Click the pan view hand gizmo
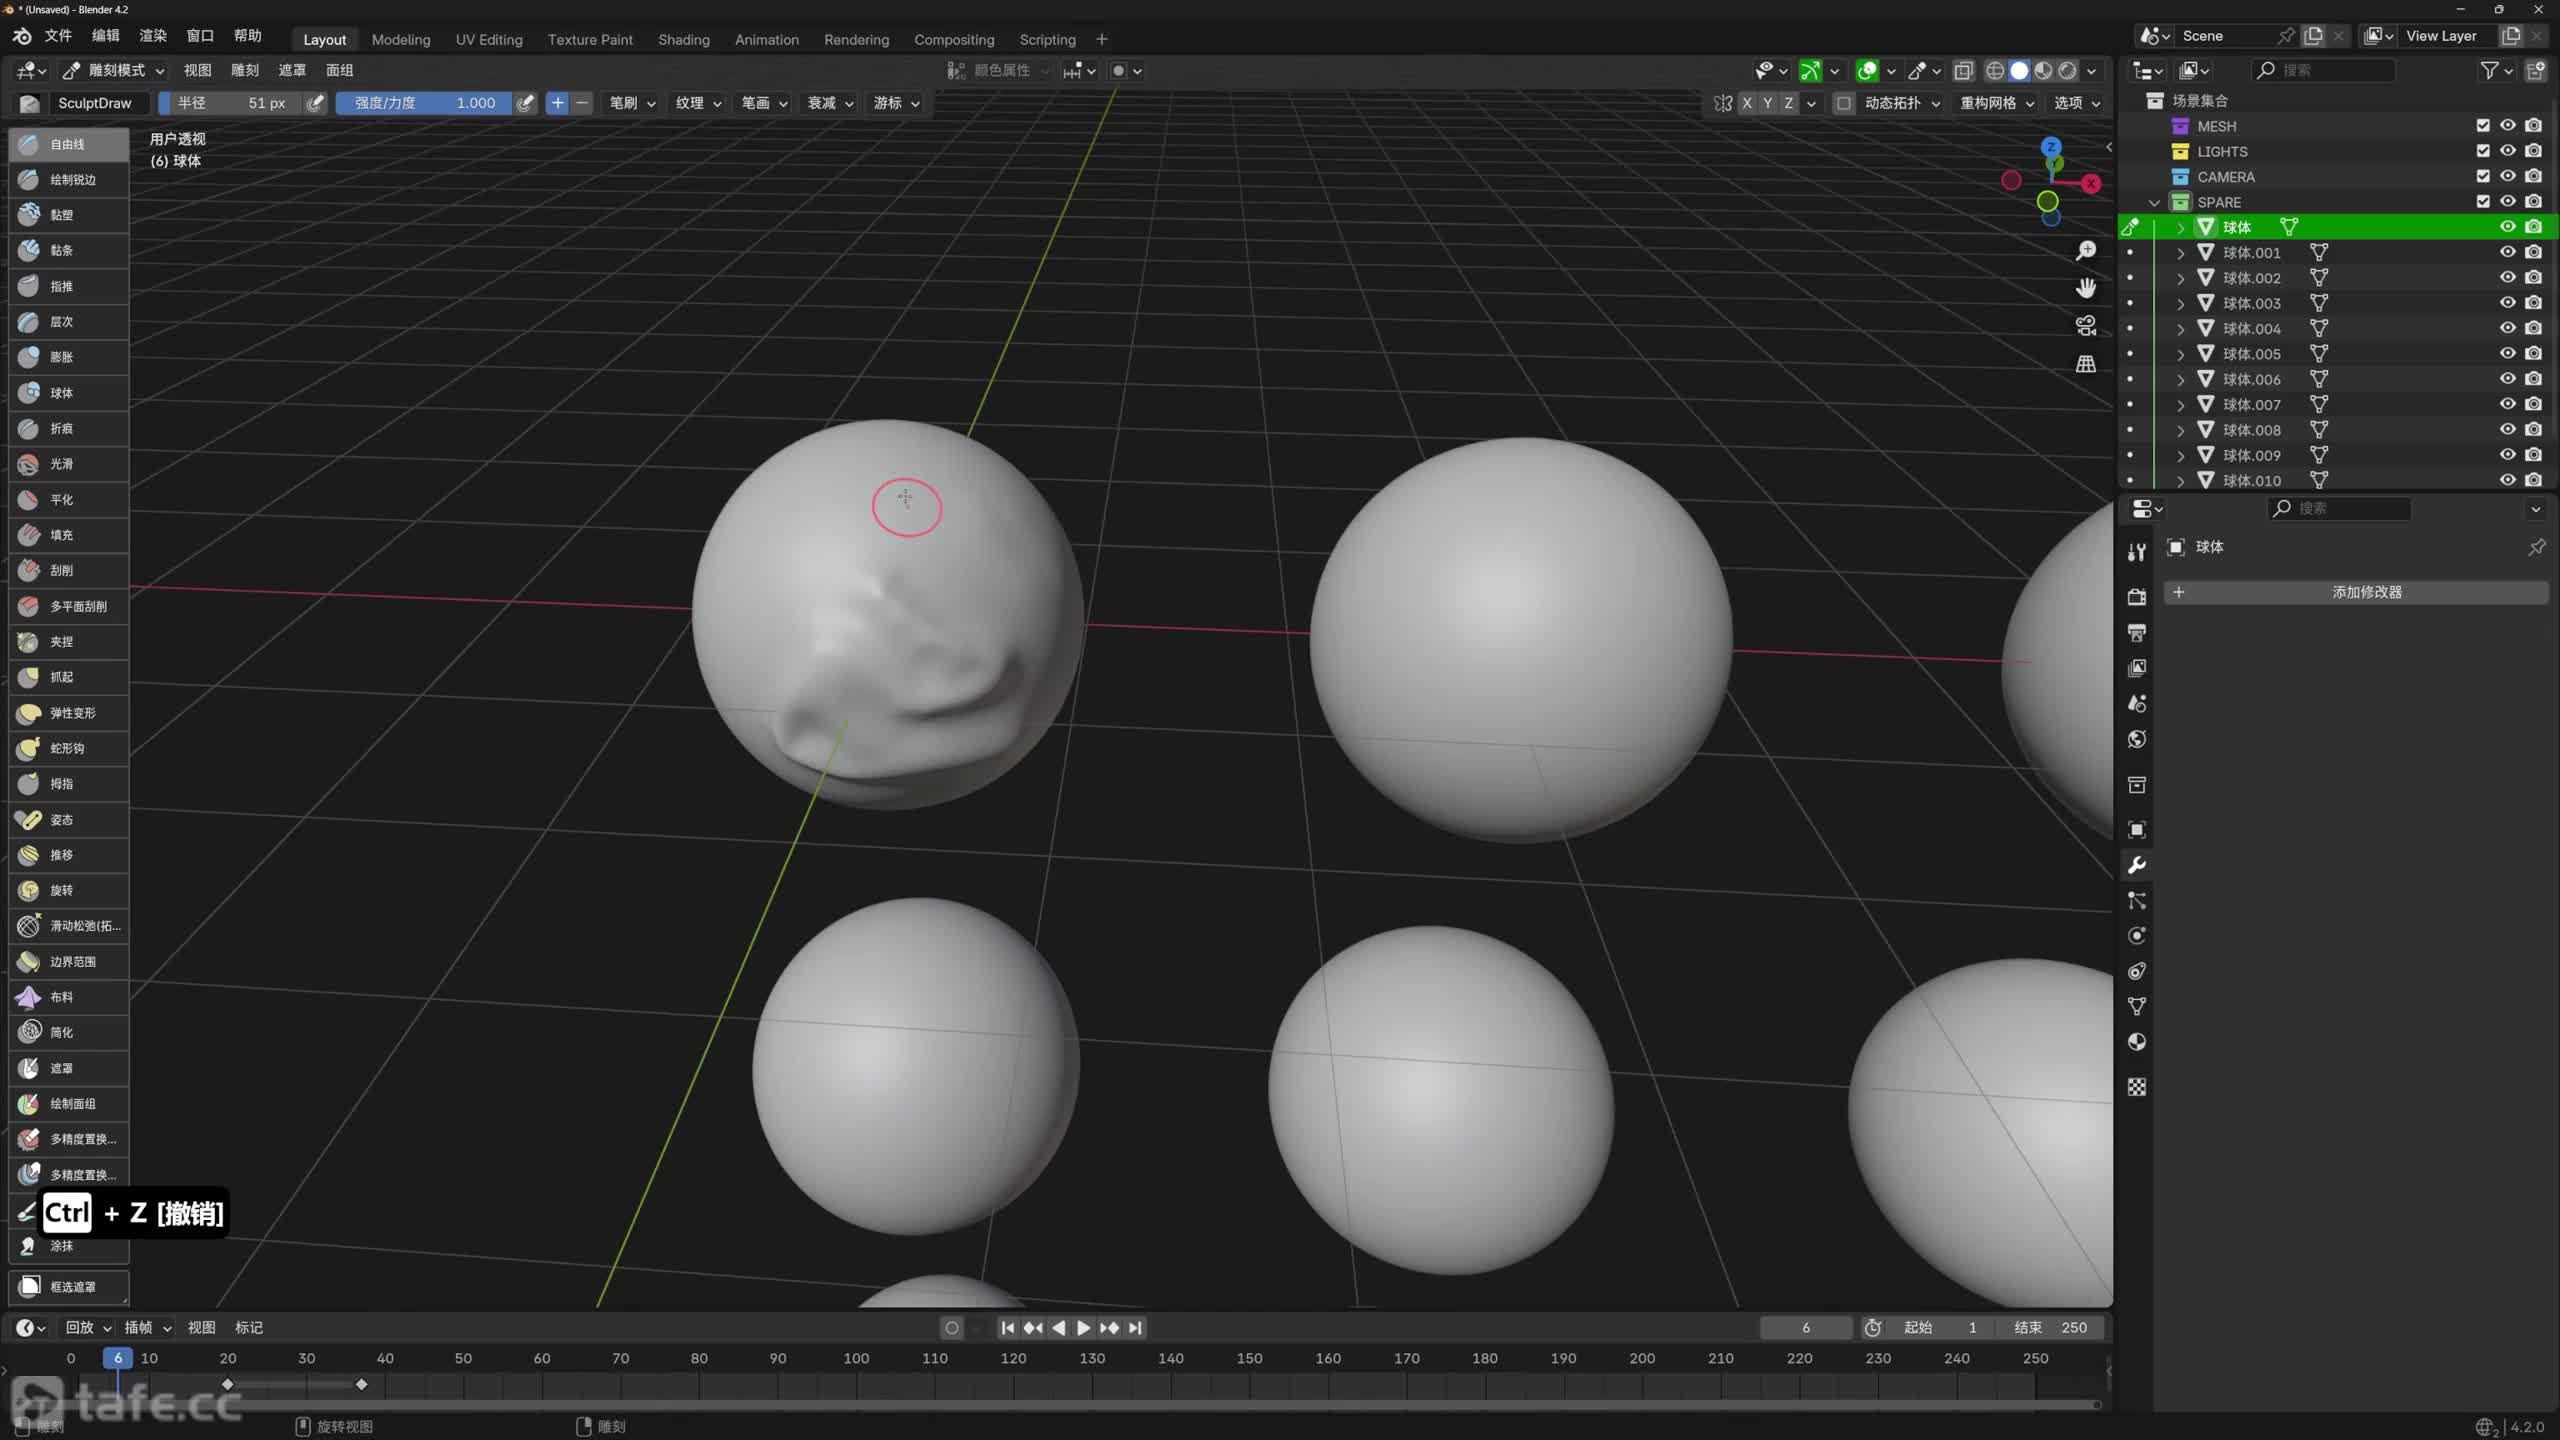2560x1440 pixels. pyautogui.click(x=2086, y=288)
